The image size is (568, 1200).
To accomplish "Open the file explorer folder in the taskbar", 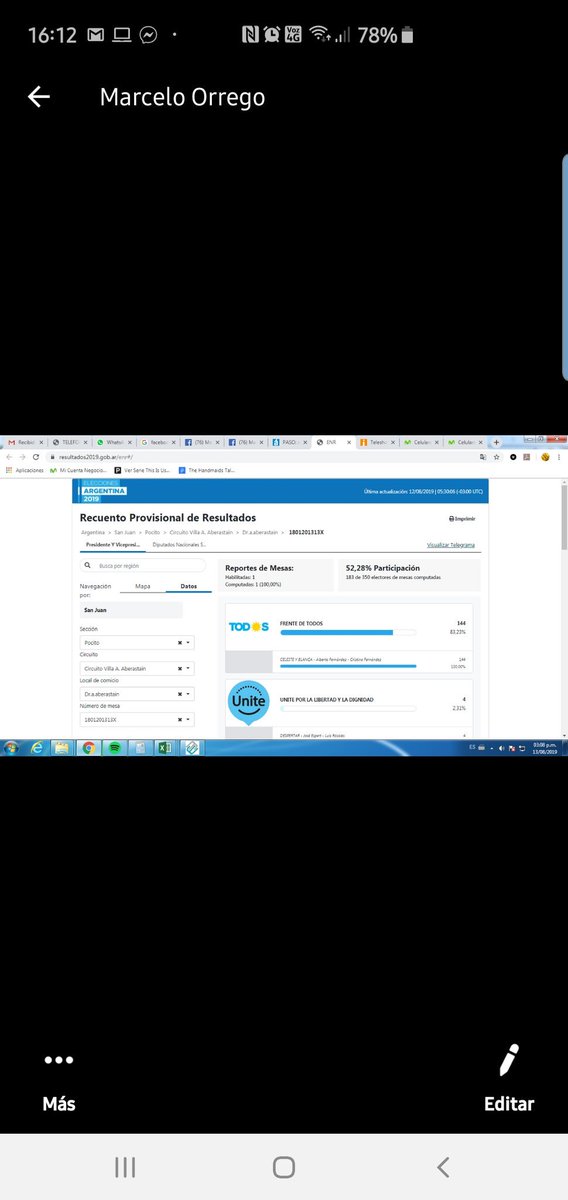I will pyautogui.click(x=62, y=747).
